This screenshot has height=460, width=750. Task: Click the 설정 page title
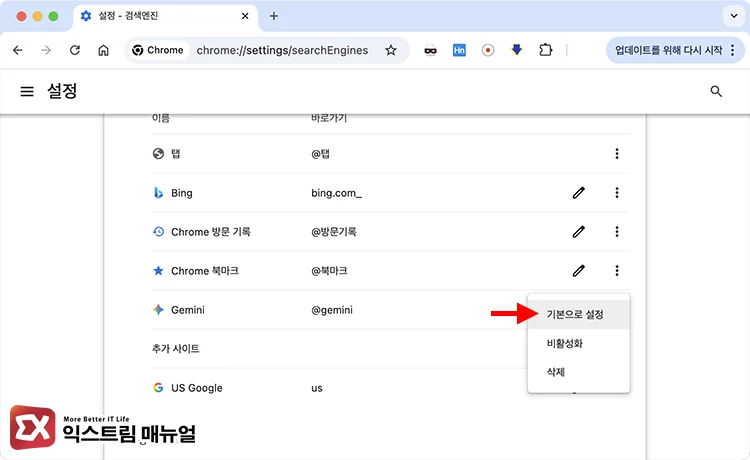(x=62, y=91)
